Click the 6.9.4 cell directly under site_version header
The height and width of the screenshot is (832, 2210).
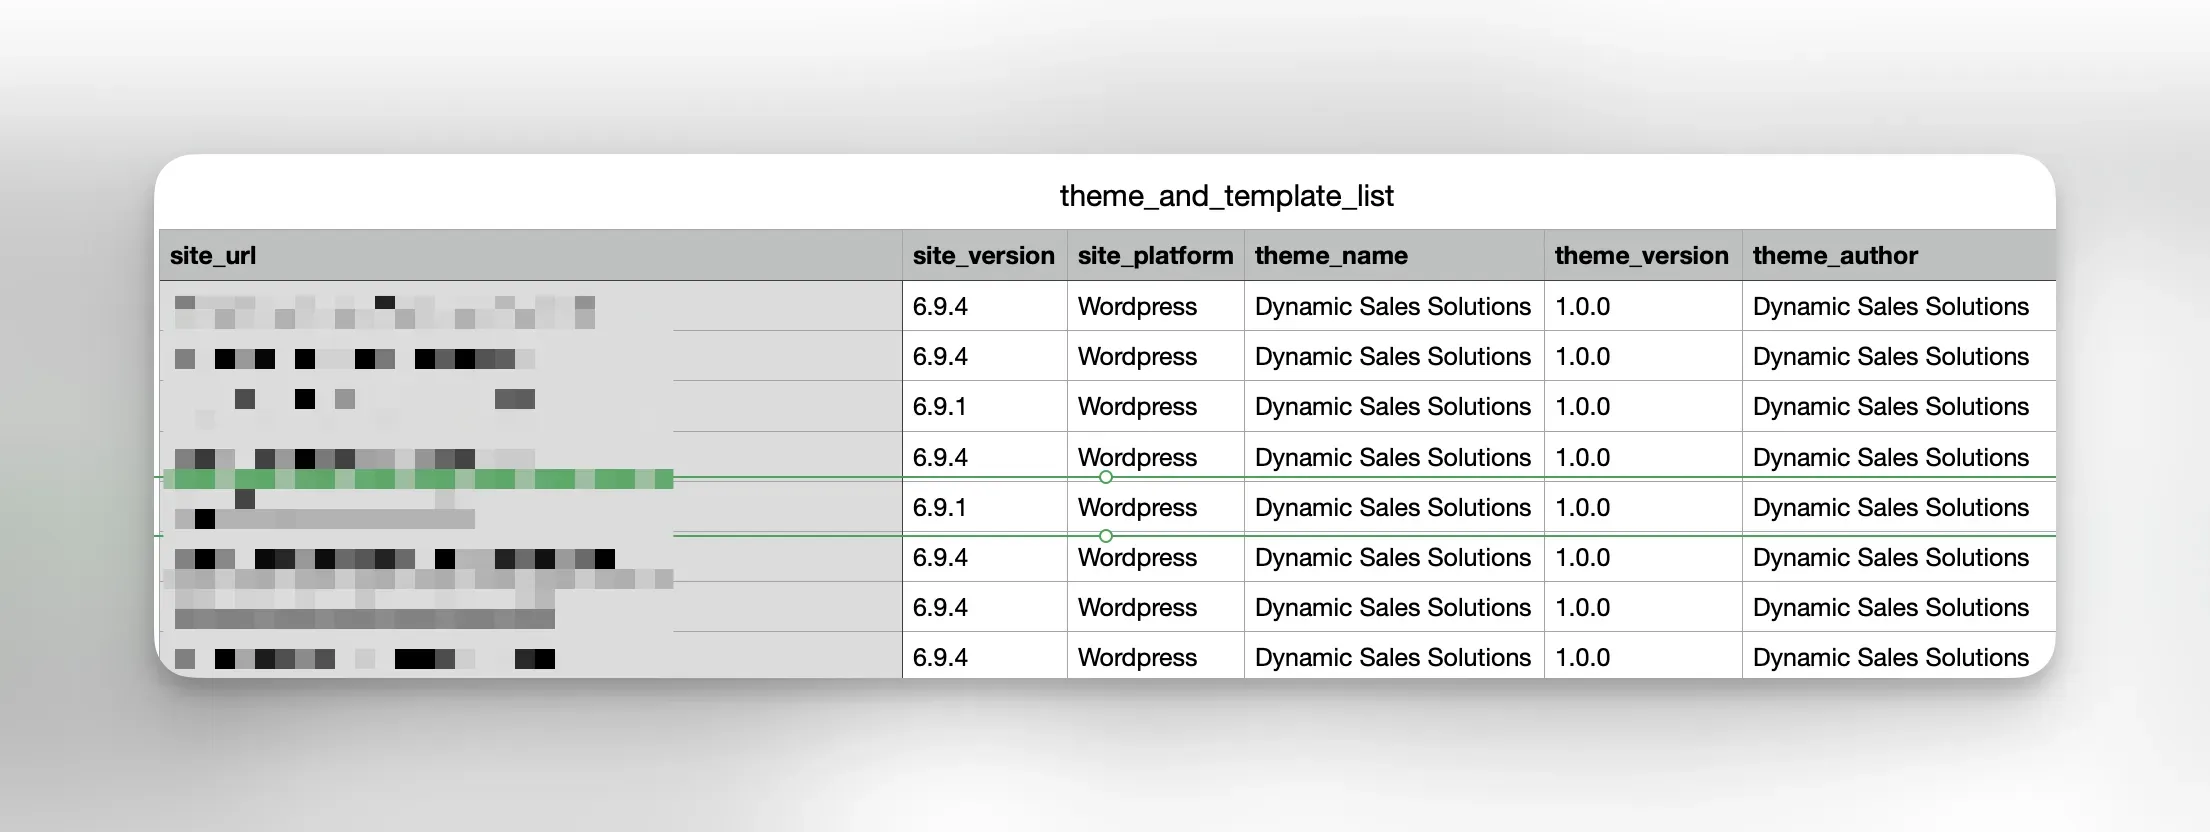[984, 306]
